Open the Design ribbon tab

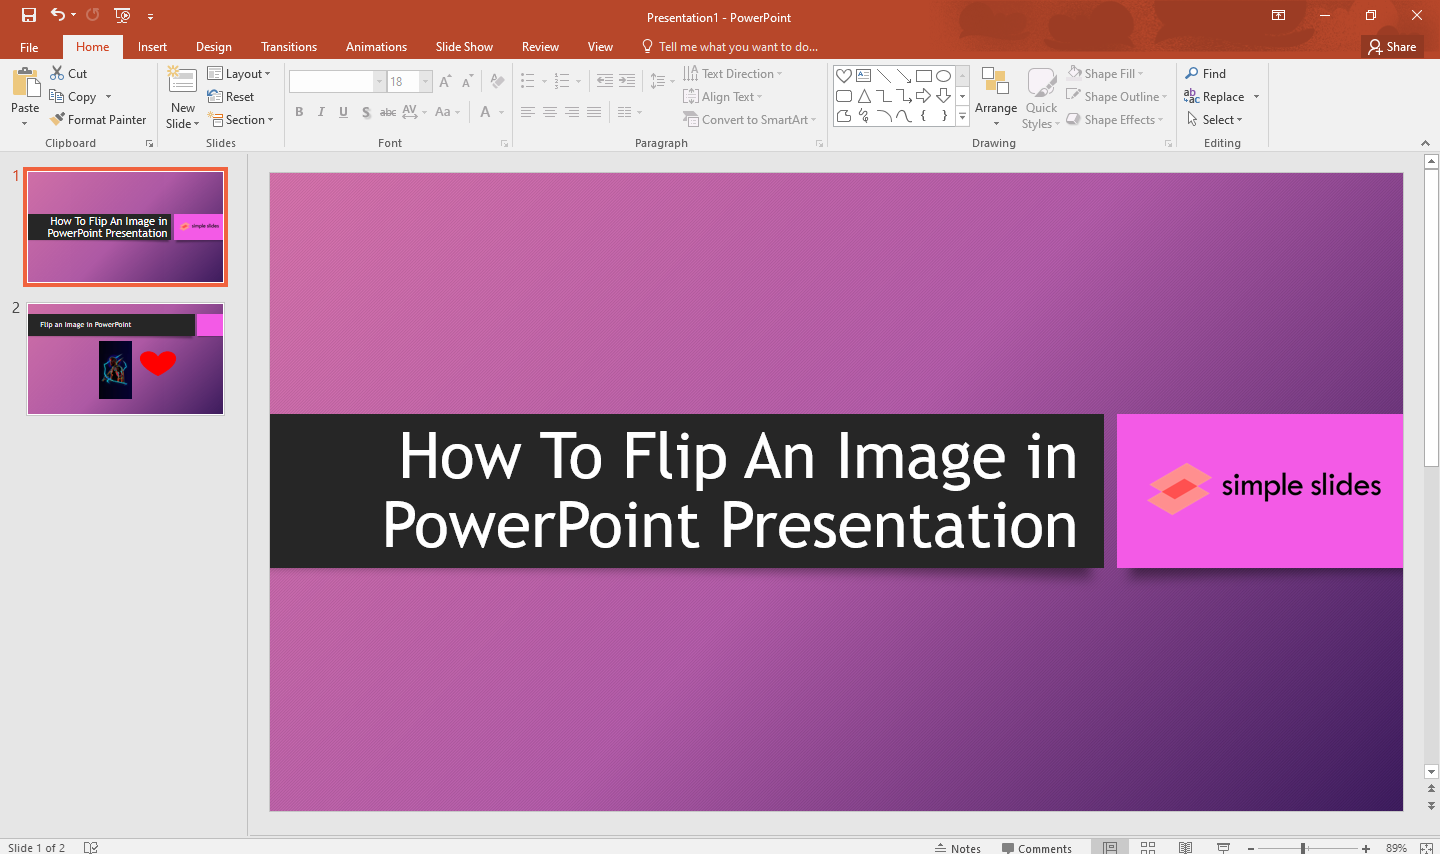(x=213, y=46)
